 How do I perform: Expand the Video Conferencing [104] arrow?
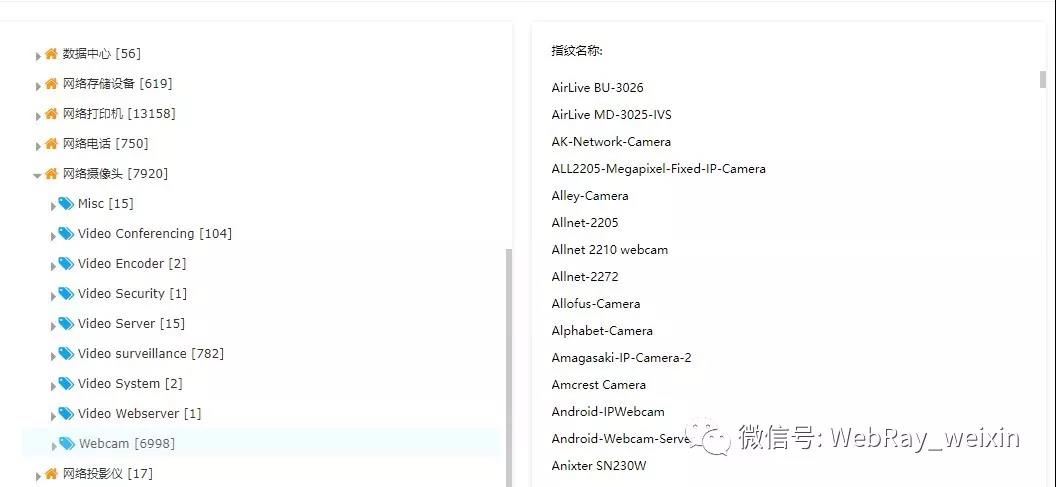53,236
